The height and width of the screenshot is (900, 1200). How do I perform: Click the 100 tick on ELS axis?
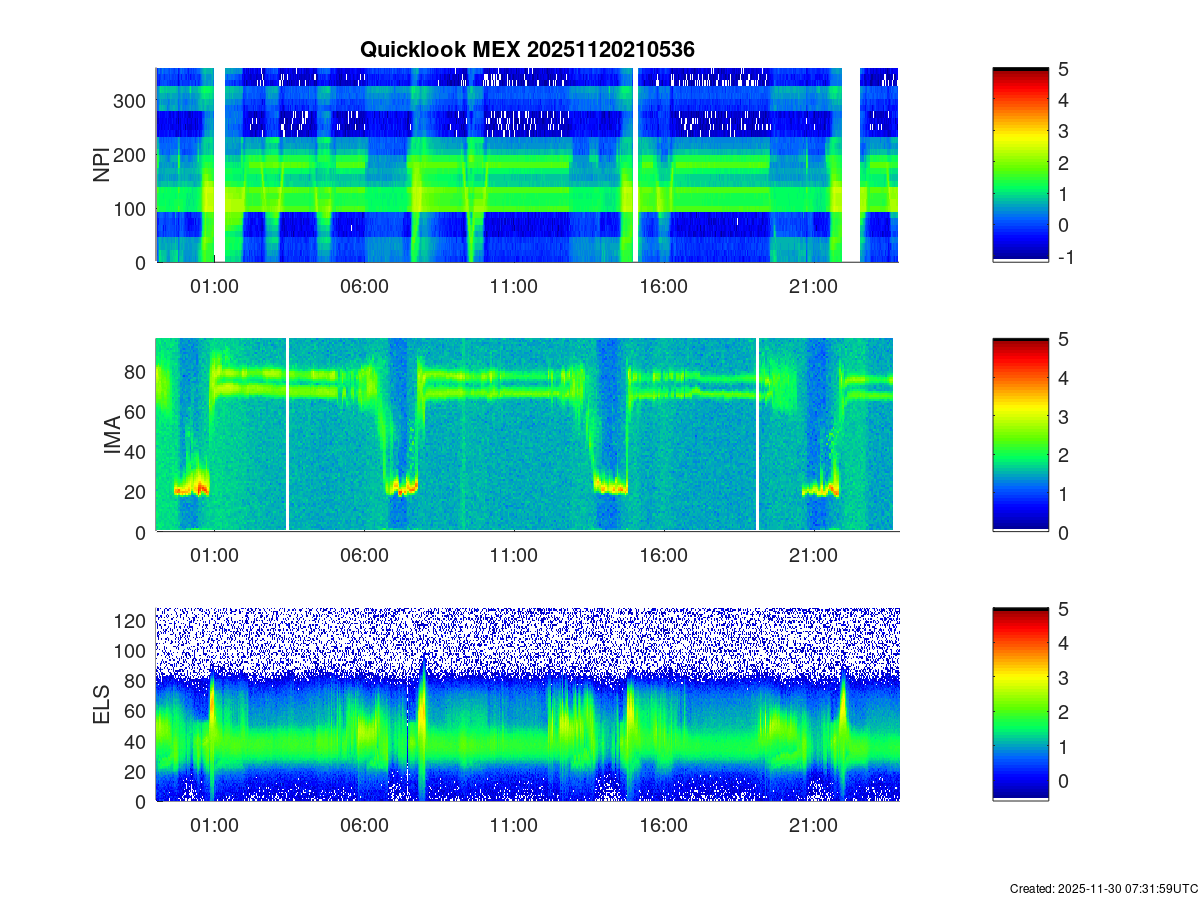coord(131,651)
